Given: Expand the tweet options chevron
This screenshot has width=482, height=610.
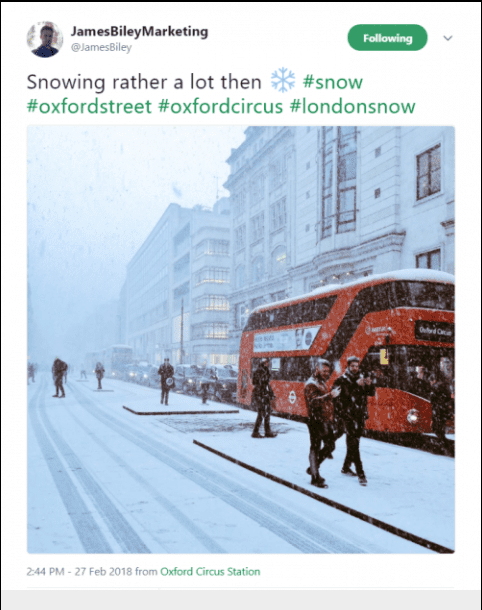Looking at the screenshot, I should click(x=448, y=38).
